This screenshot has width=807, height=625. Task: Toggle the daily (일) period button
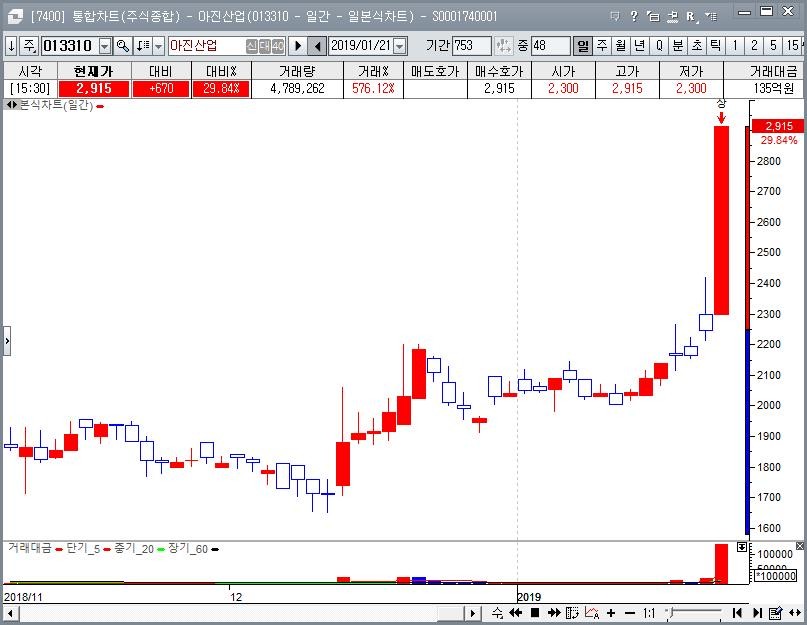583,46
